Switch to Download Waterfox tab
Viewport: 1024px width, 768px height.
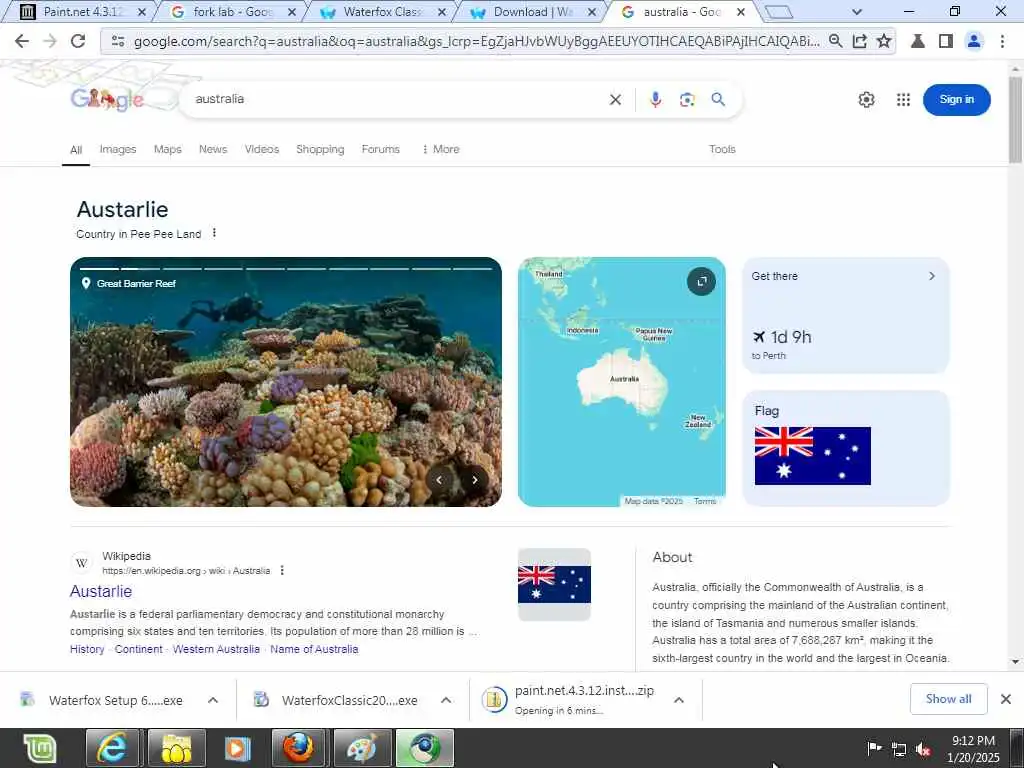pyautogui.click(x=532, y=12)
